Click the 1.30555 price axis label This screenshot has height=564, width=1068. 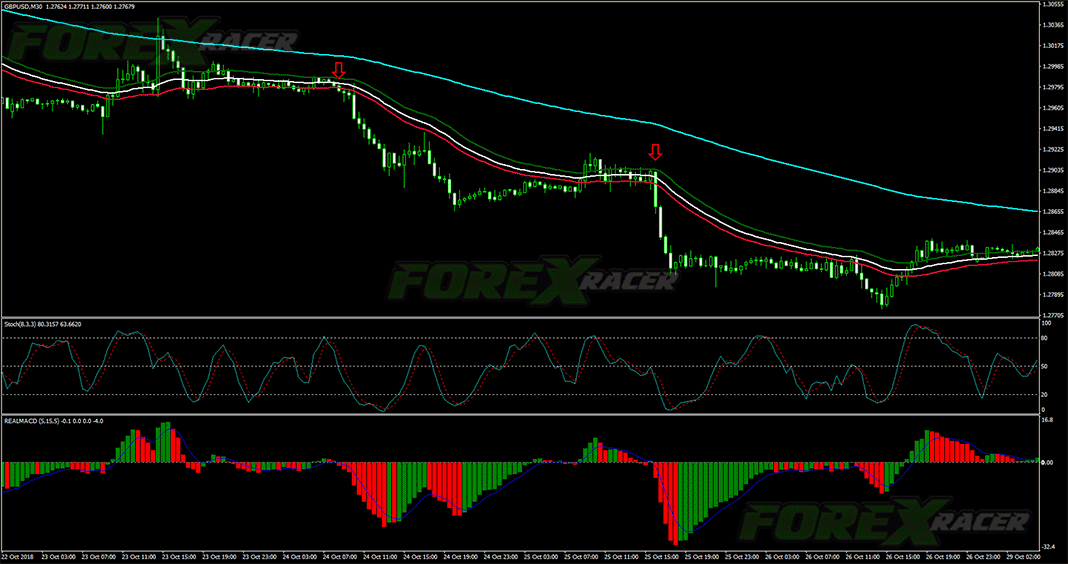point(1053,4)
